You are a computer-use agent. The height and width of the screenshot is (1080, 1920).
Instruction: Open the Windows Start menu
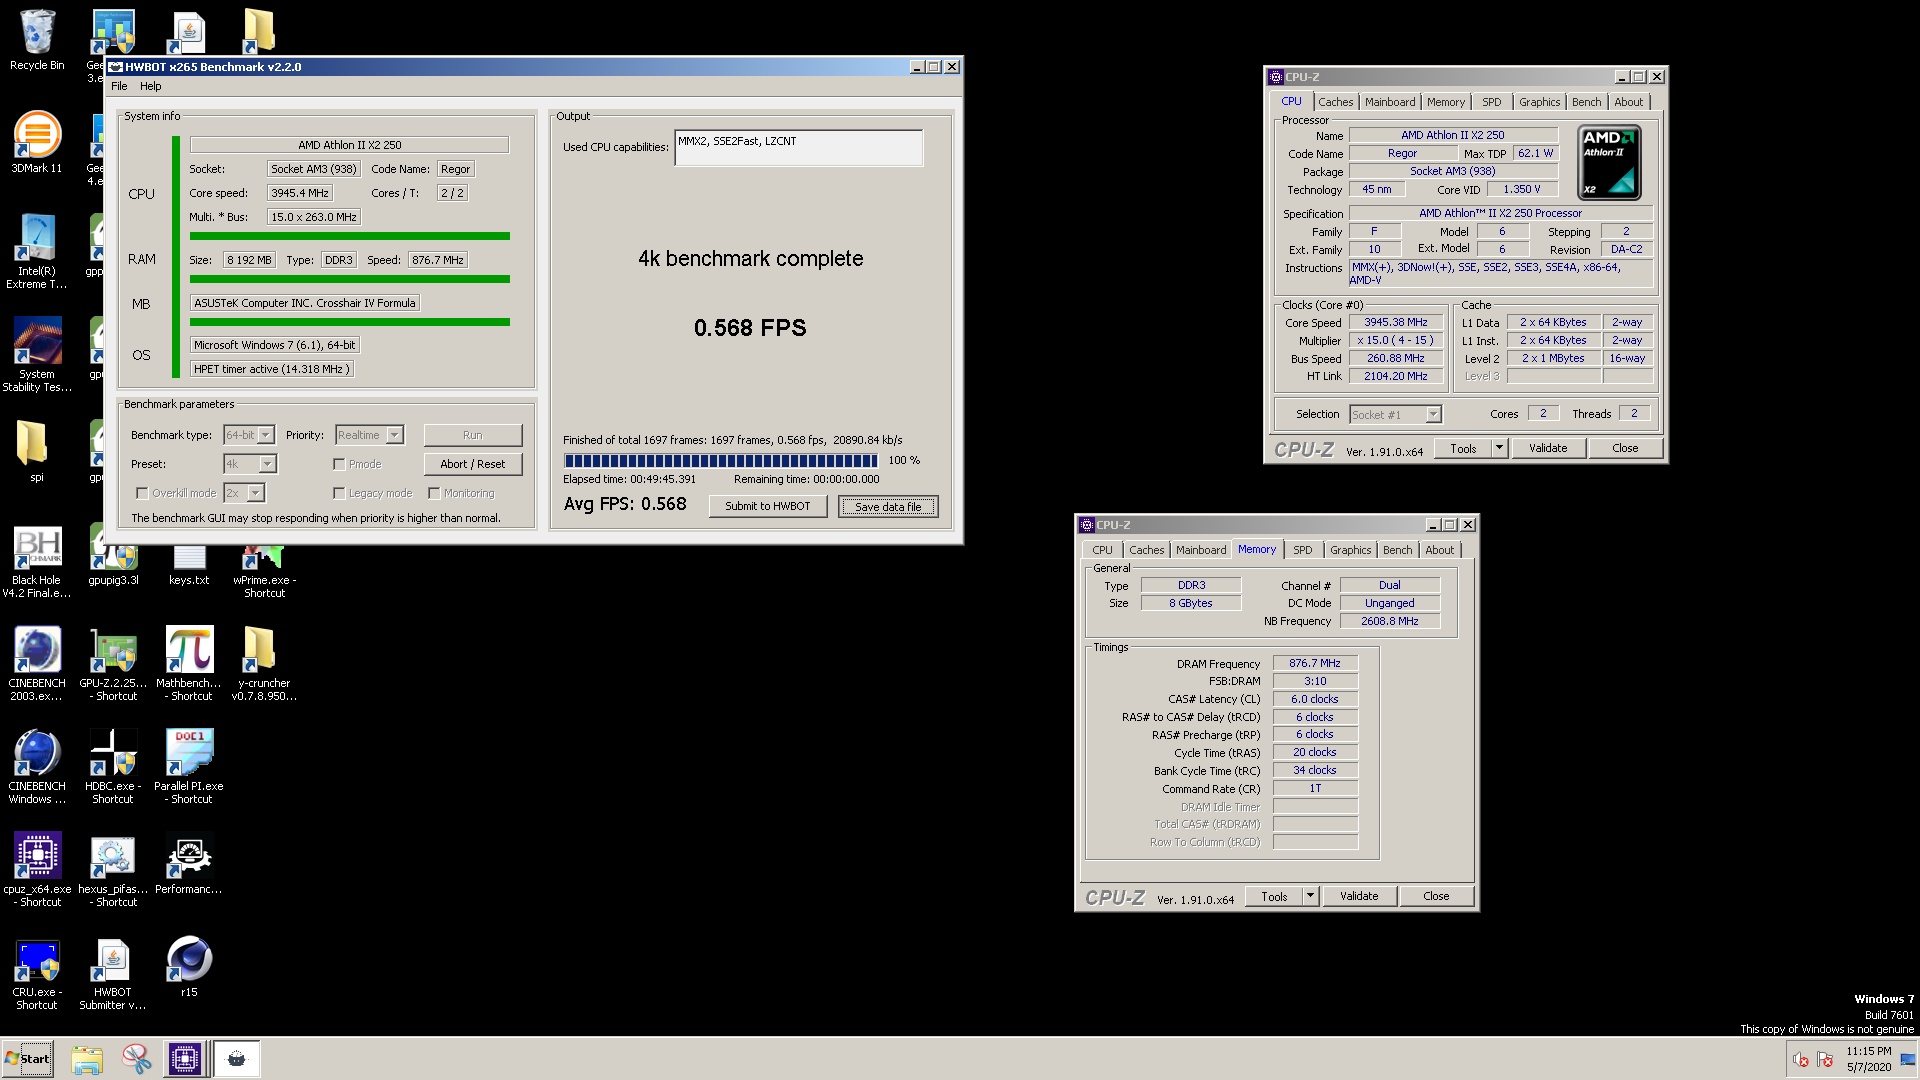point(28,1059)
